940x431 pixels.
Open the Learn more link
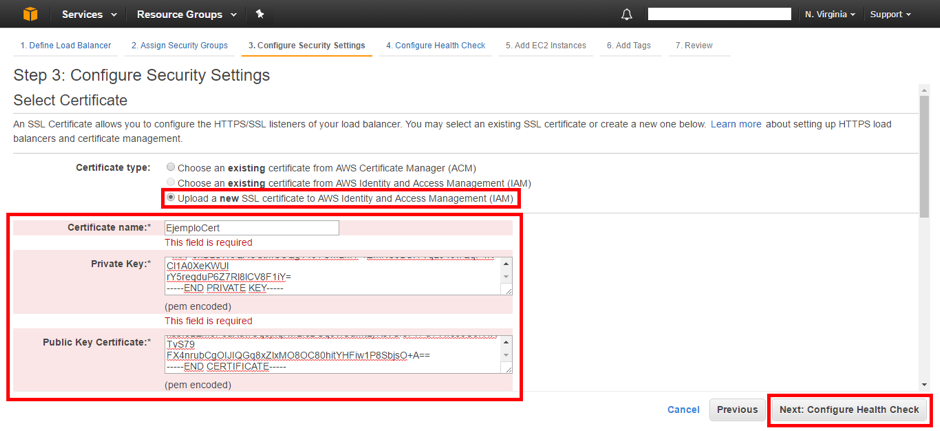(736, 125)
